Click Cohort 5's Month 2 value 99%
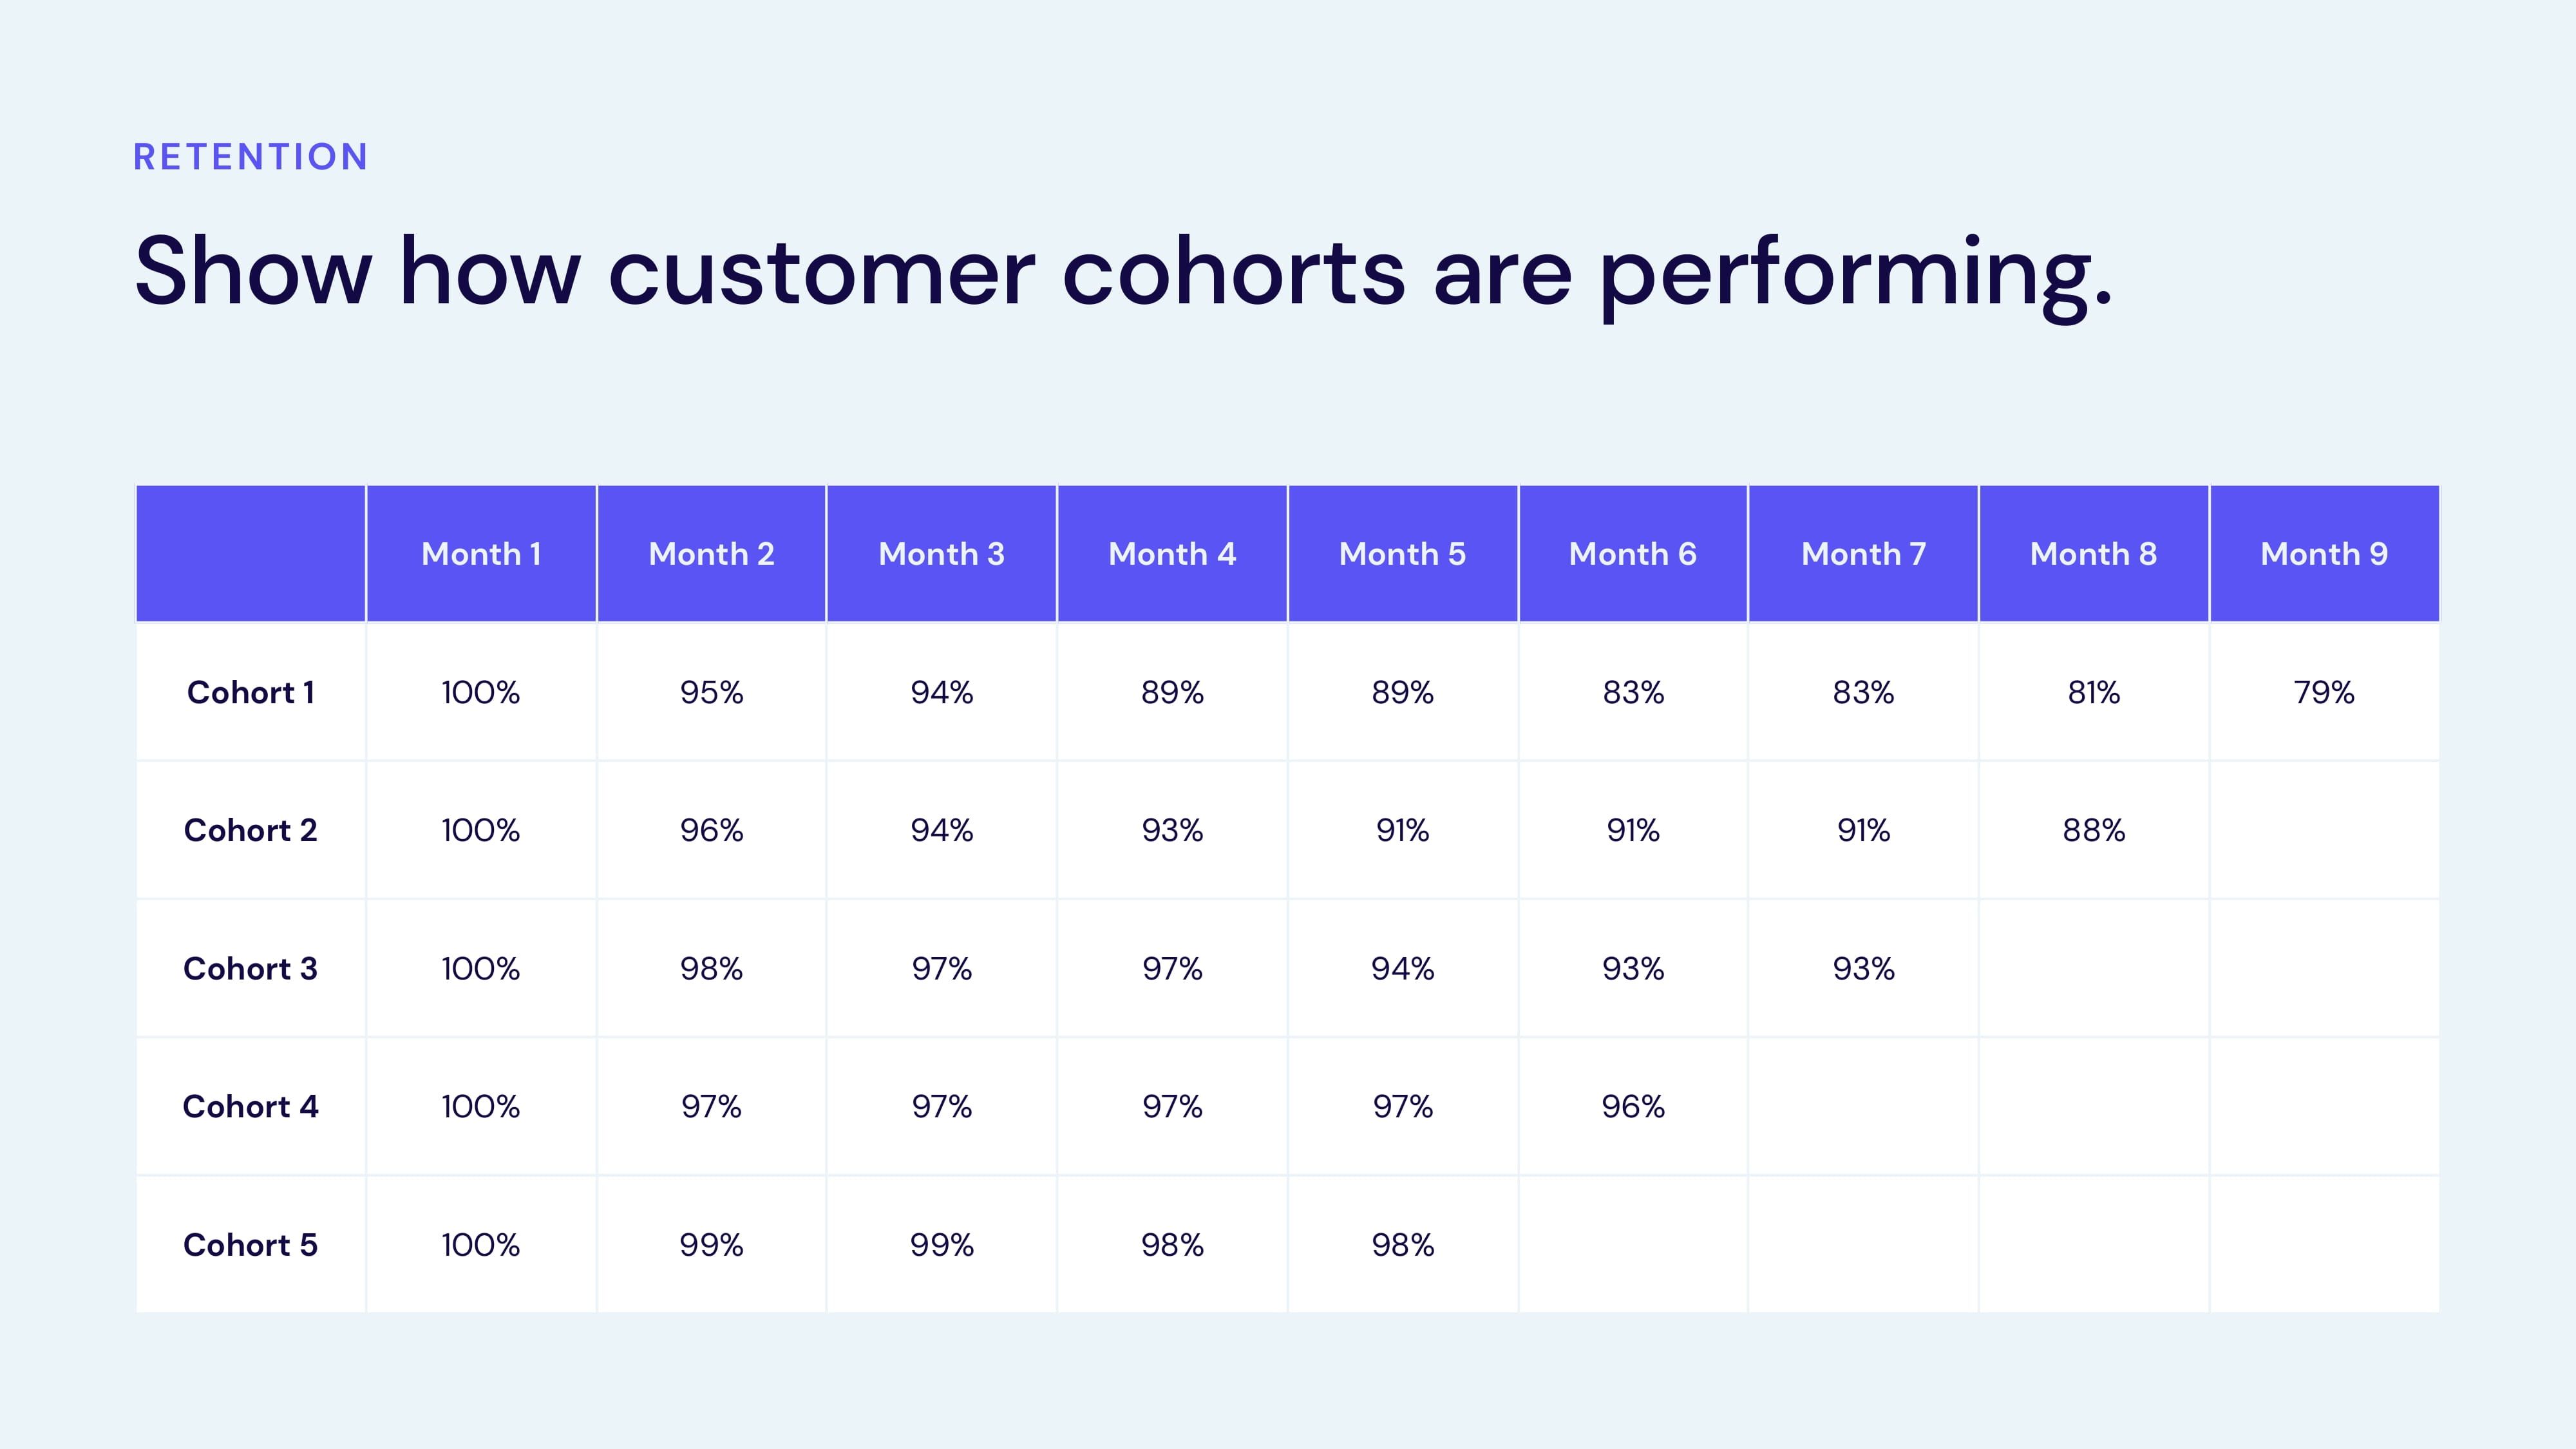Screen dimensions: 2576x1449 pos(711,1245)
